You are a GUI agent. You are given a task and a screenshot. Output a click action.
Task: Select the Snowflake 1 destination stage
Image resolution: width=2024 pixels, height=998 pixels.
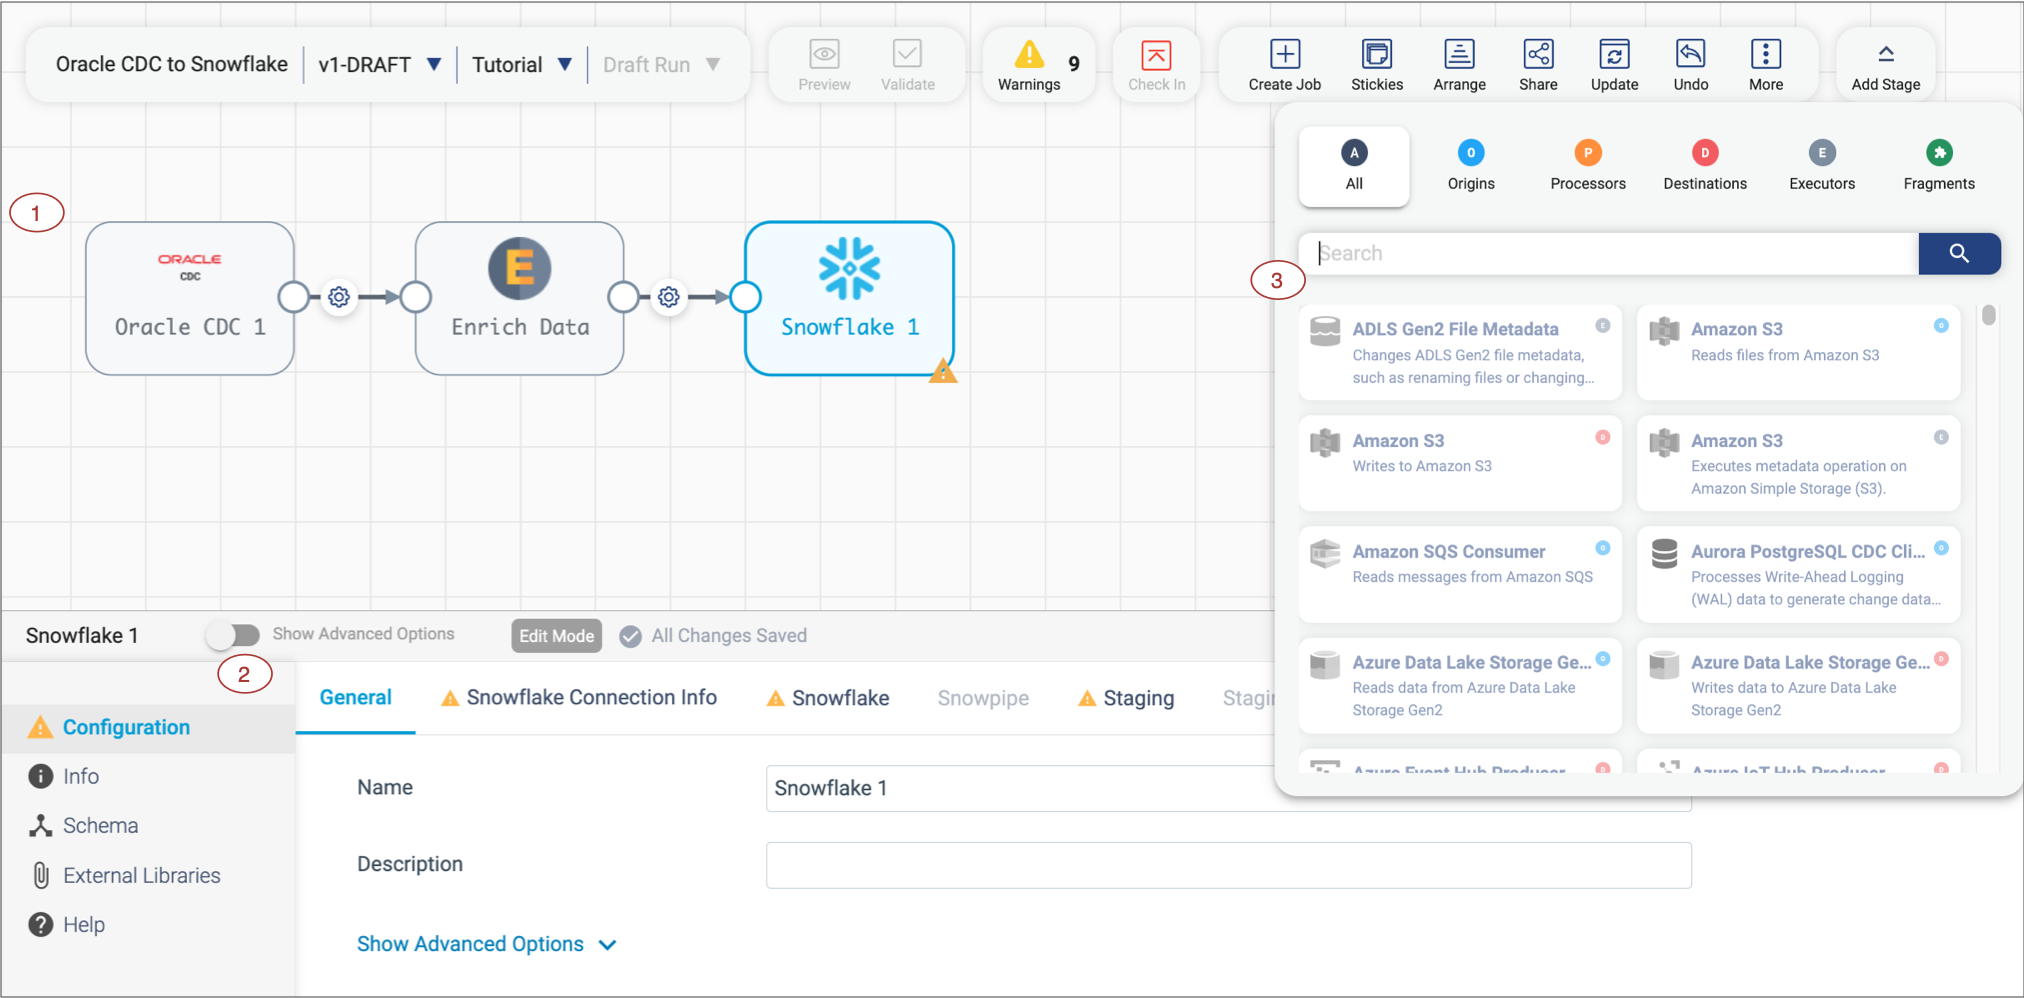click(850, 298)
